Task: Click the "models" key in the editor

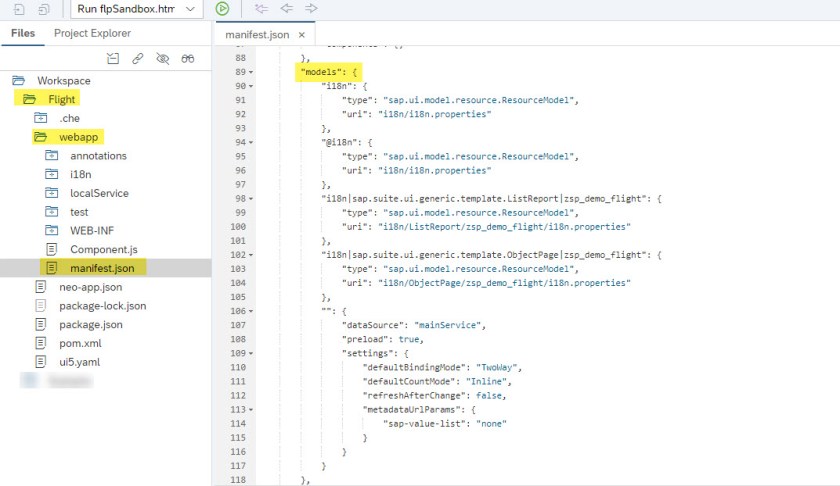Action: click(x=321, y=72)
